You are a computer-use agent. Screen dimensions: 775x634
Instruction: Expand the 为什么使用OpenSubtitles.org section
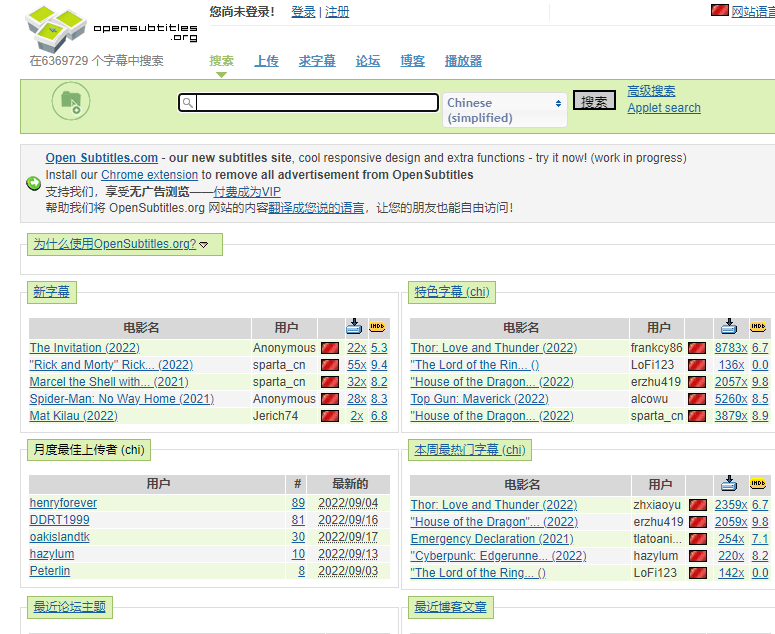(121, 244)
